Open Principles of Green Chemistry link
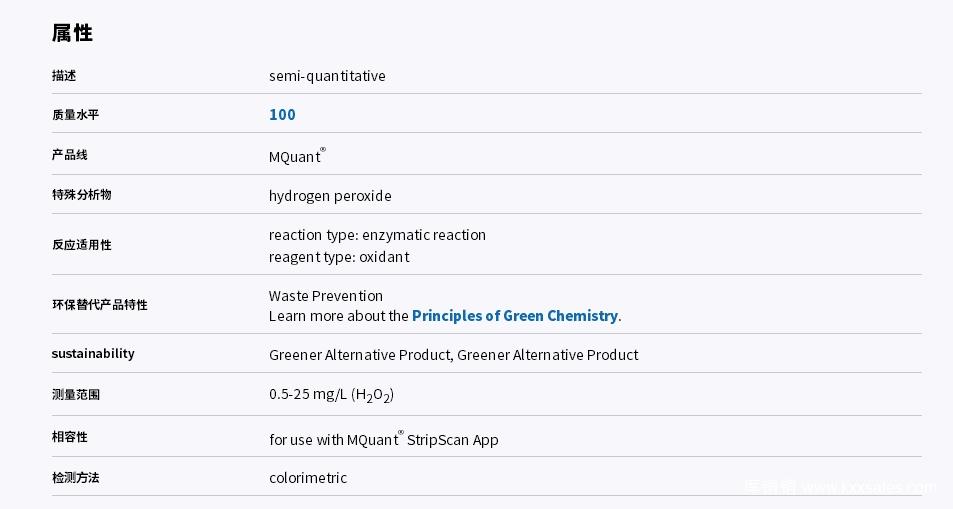The image size is (953, 509). (x=515, y=316)
